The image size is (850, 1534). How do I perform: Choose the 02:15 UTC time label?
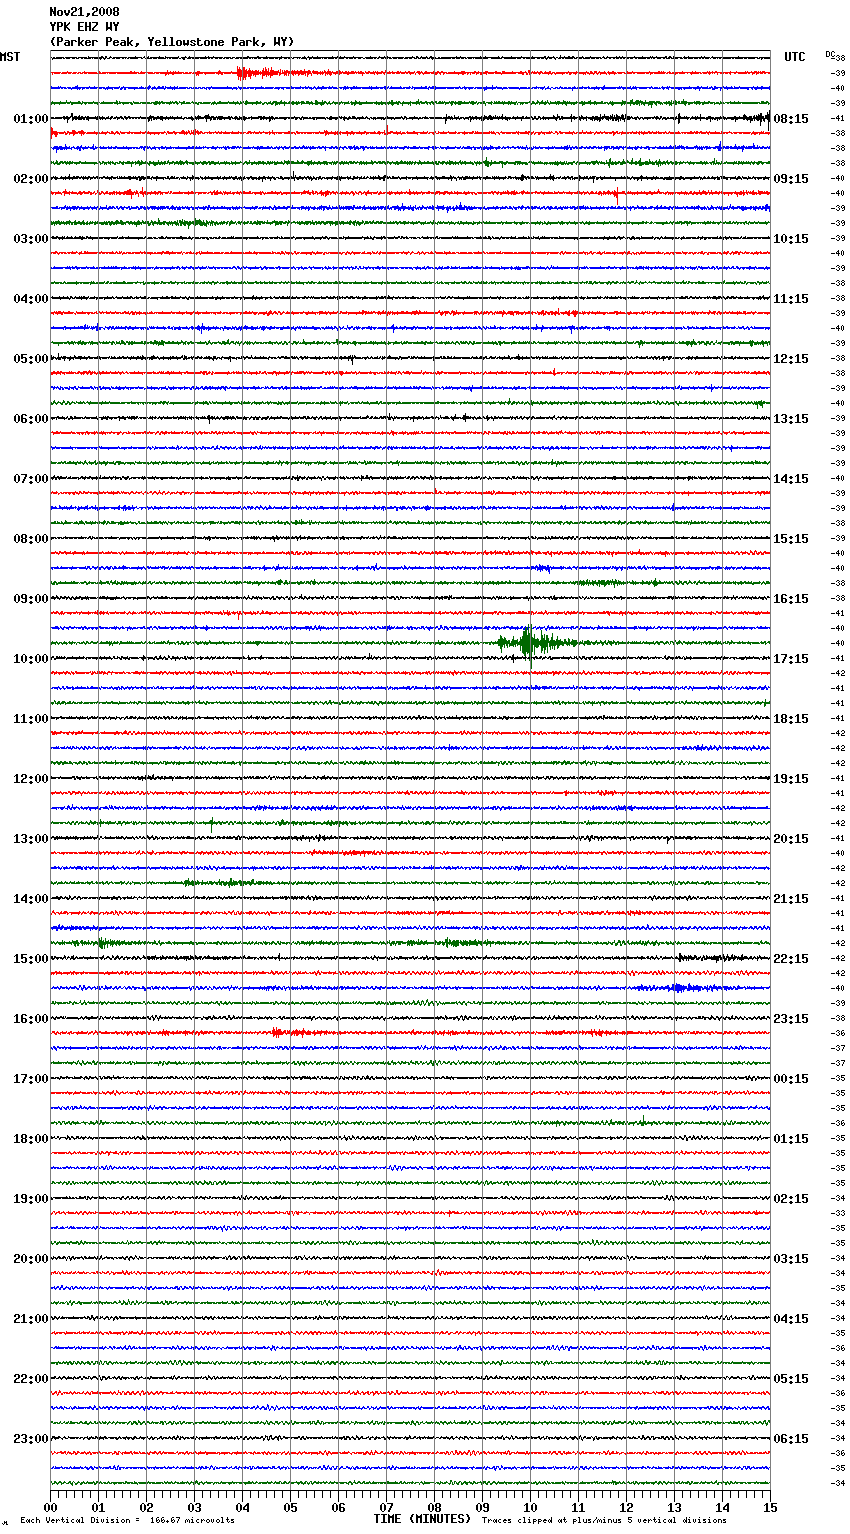point(791,1199)
